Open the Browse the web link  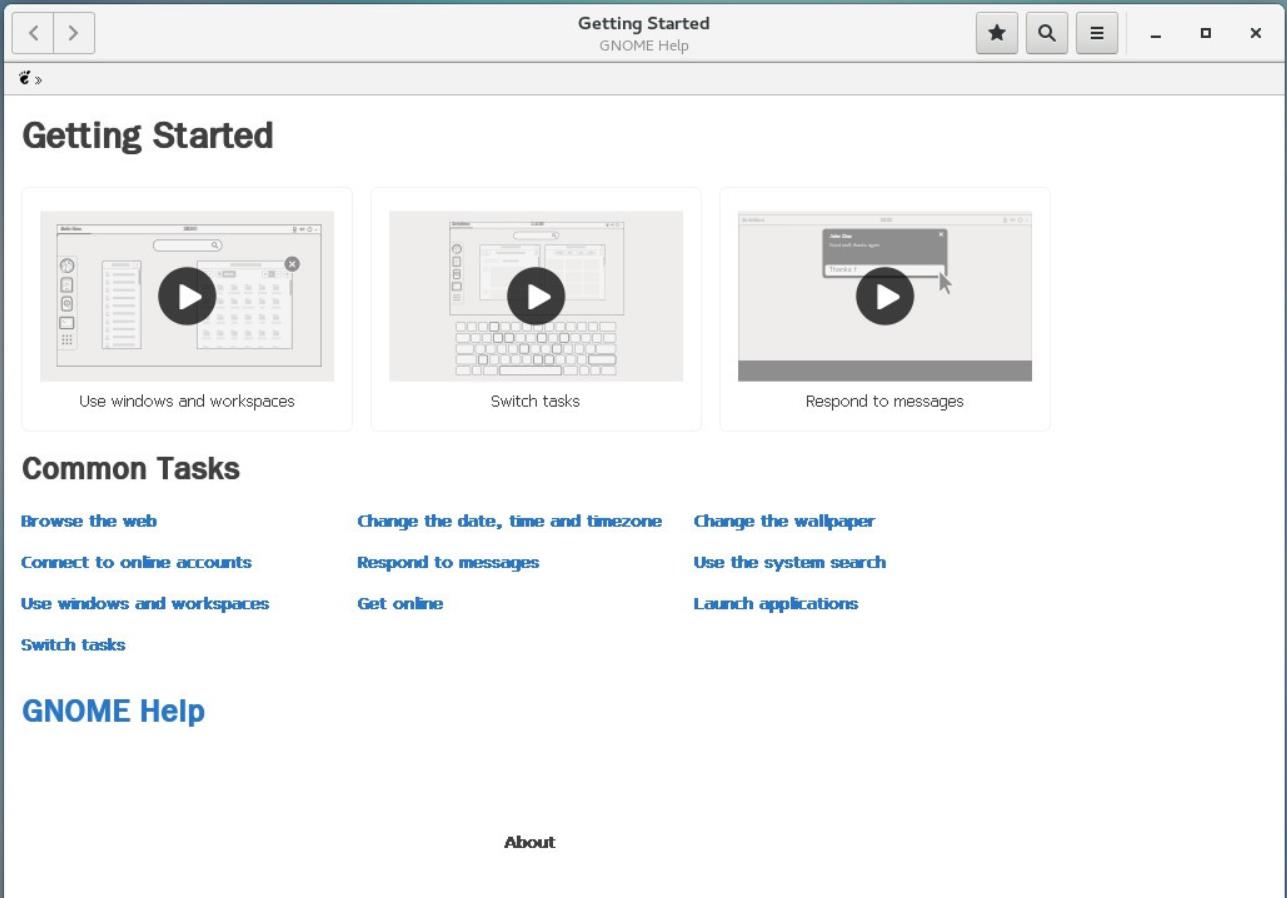coord(89,521)
